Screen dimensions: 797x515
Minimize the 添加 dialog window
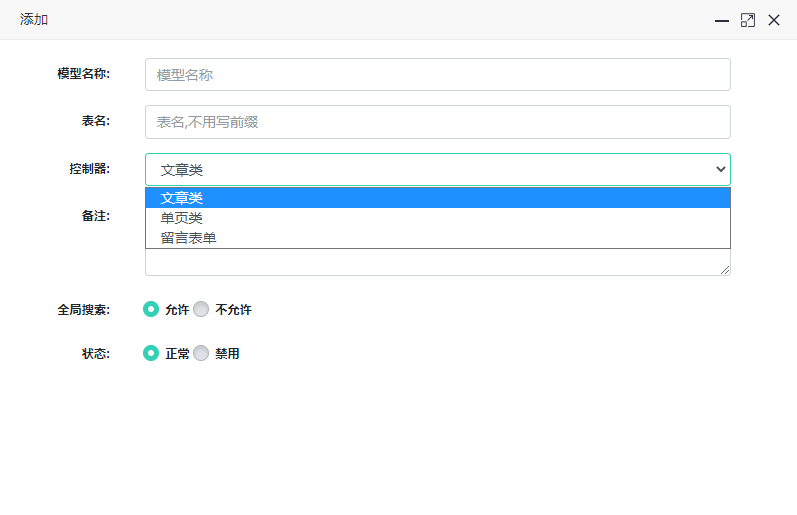[x=721, y=20]
